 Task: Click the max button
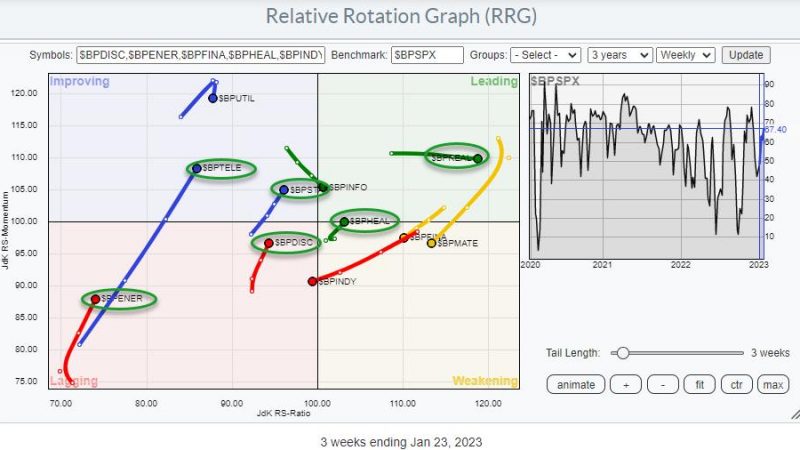[773, 385]
